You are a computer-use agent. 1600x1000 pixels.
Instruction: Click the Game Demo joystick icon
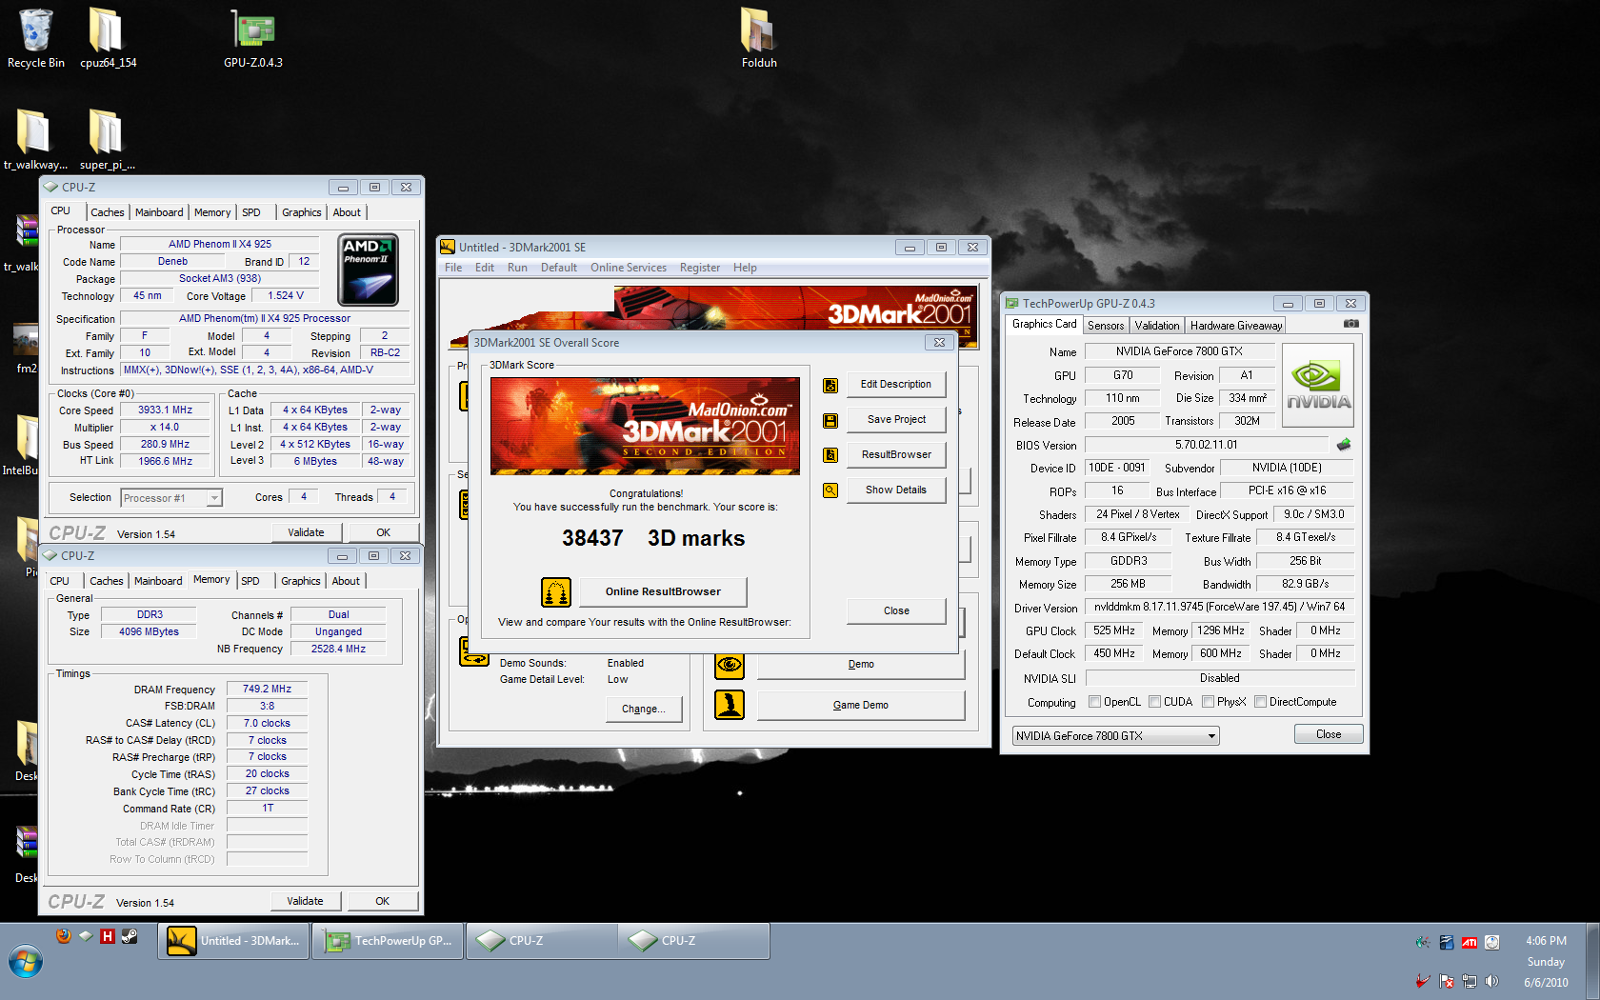coord(729,705)
